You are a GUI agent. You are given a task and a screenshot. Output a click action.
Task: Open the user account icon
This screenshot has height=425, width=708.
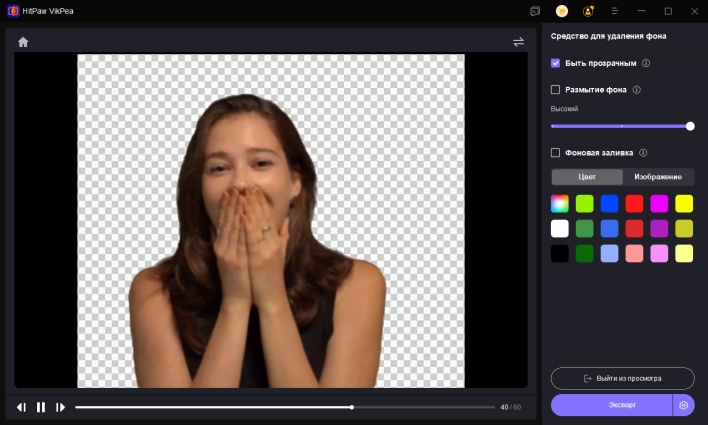[588, 11]
